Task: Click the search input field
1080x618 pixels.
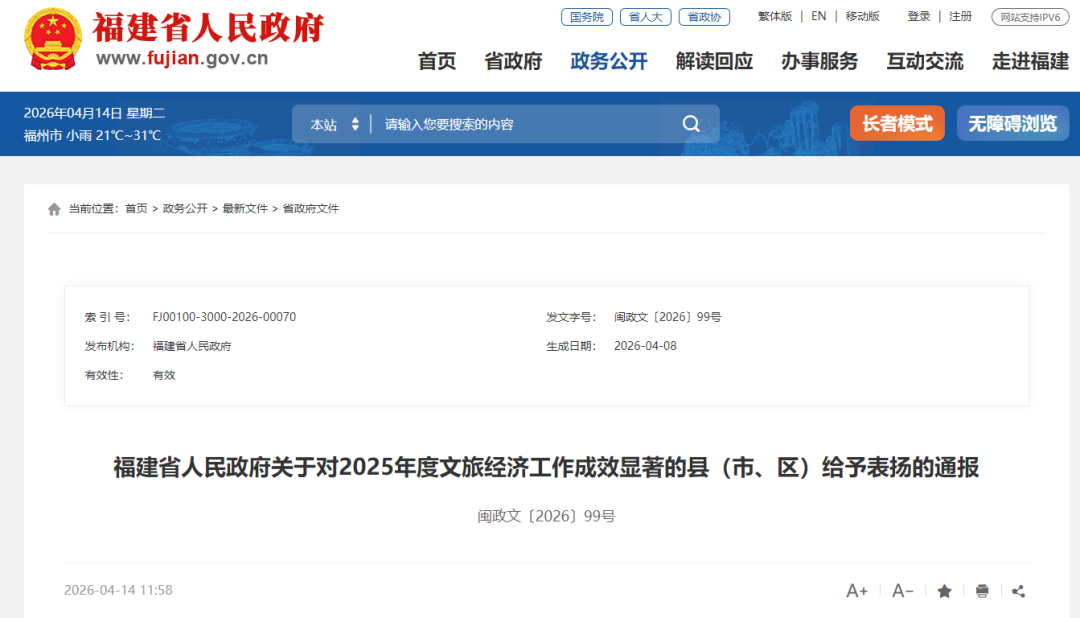Action: 520,125
